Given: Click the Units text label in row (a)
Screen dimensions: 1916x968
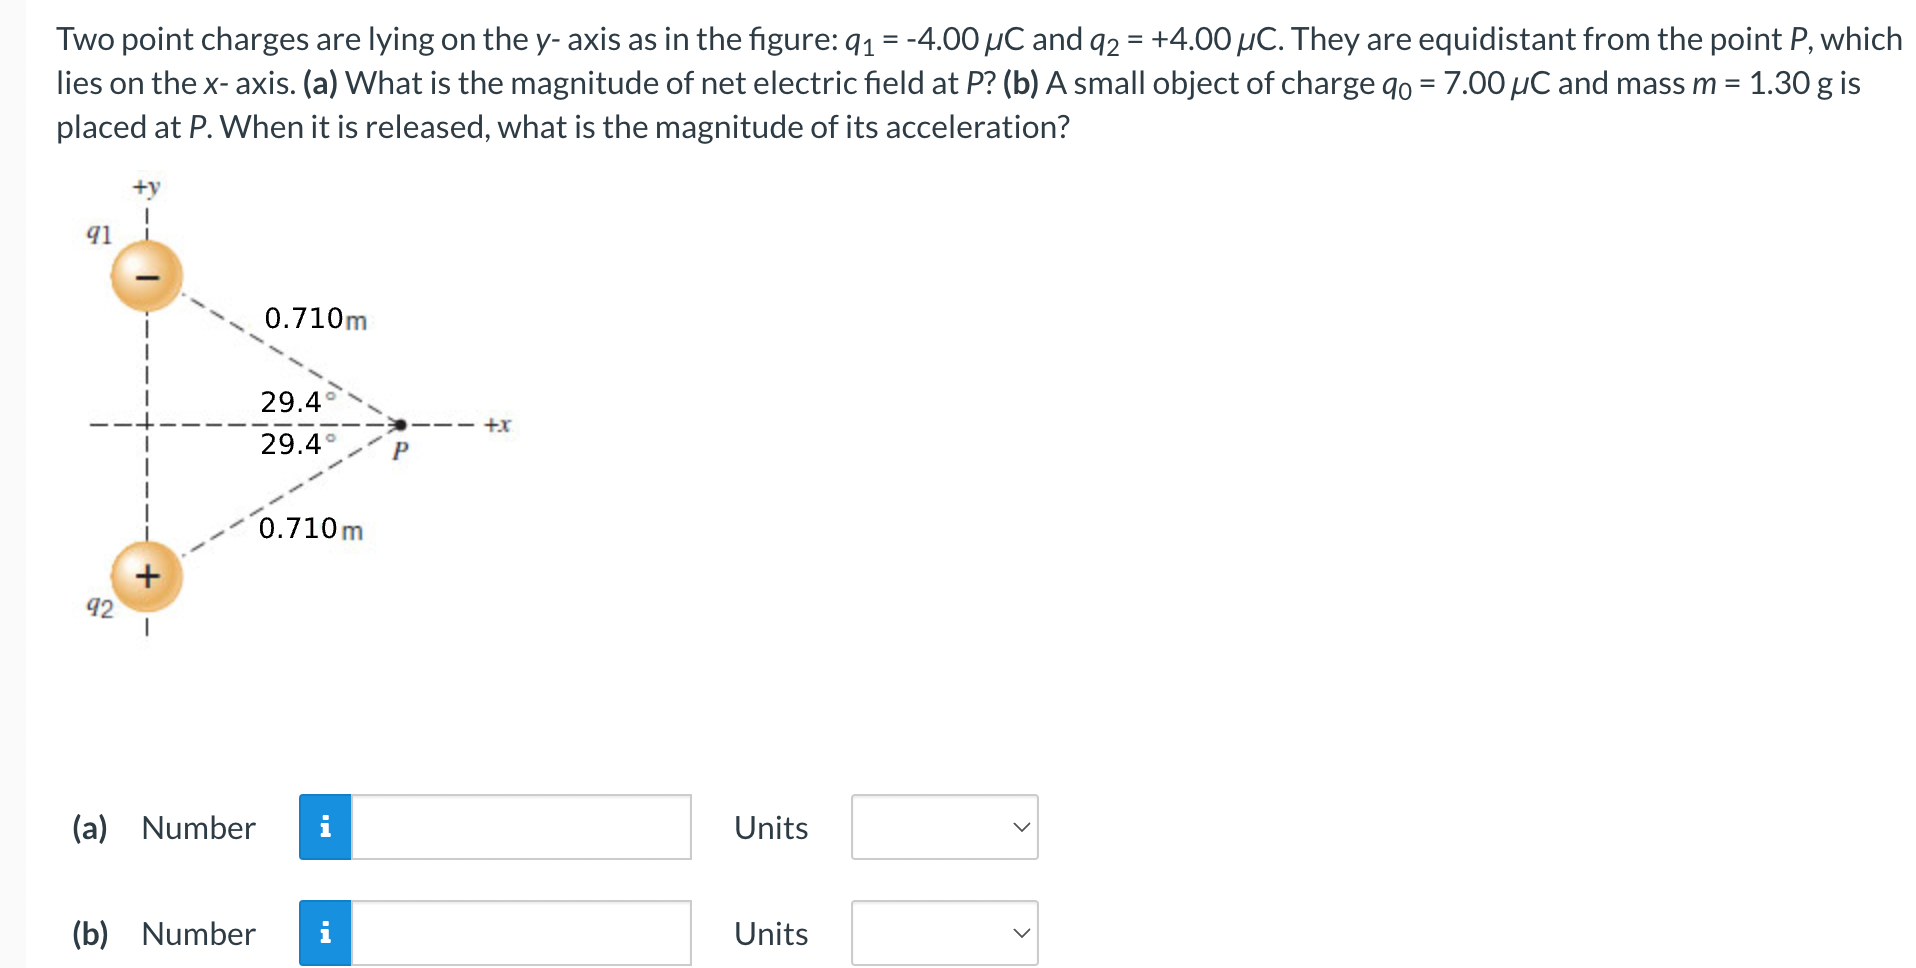Looking at the screenshot, I should coord(770,827).
